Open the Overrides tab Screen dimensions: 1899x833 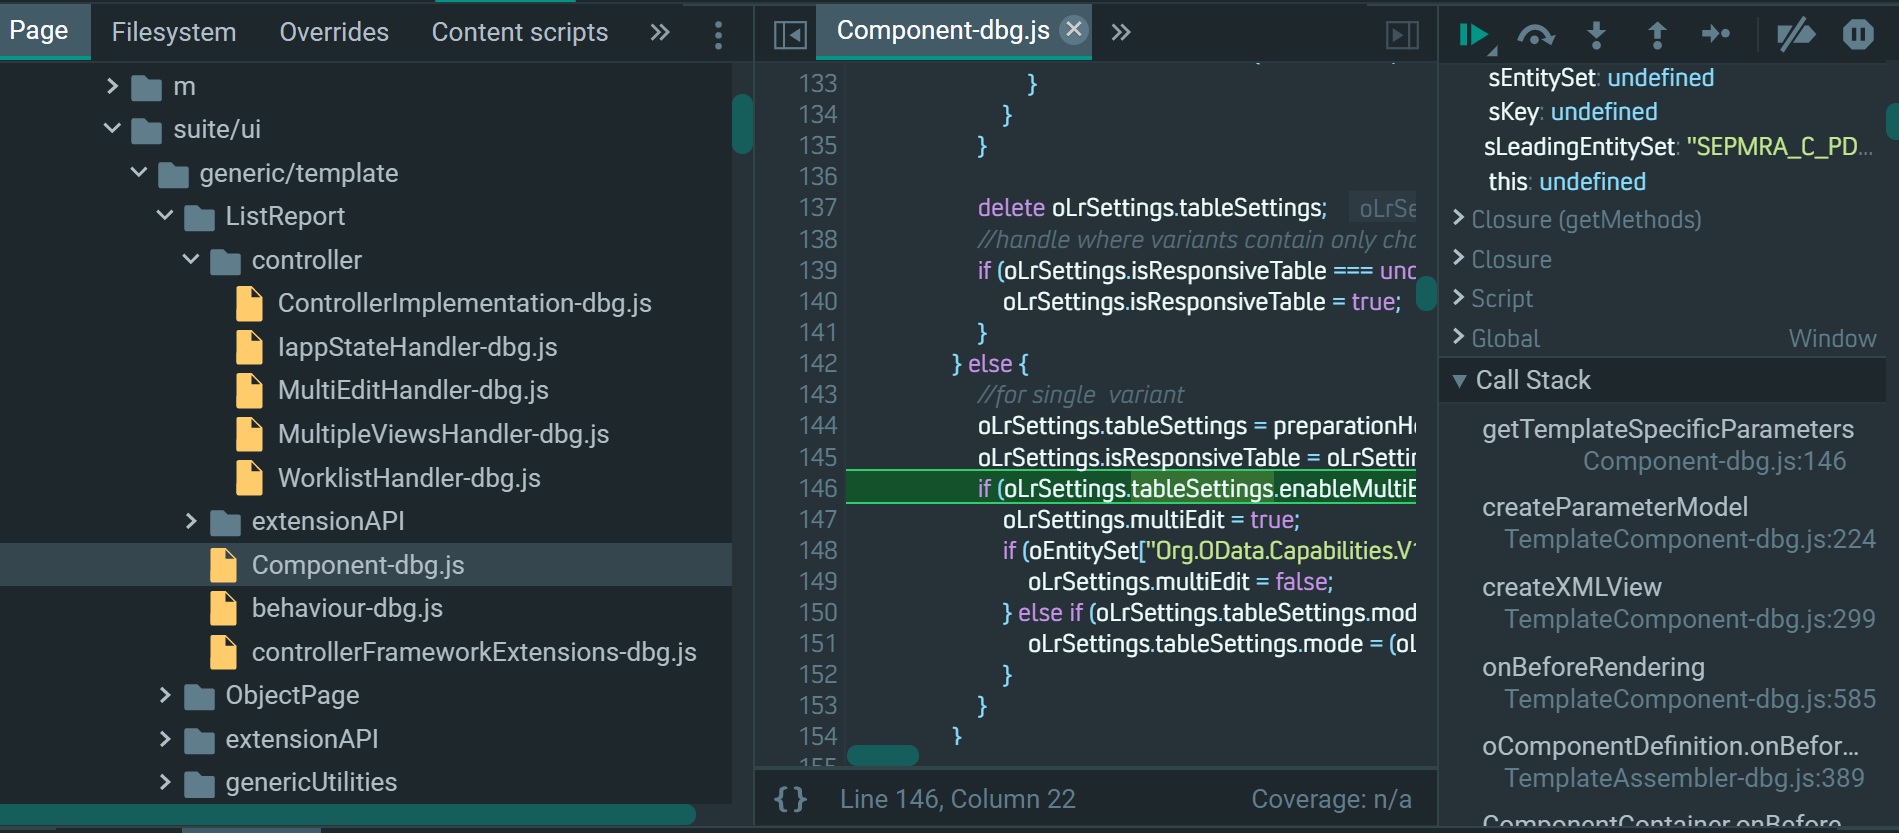click(x=334, y=33)
